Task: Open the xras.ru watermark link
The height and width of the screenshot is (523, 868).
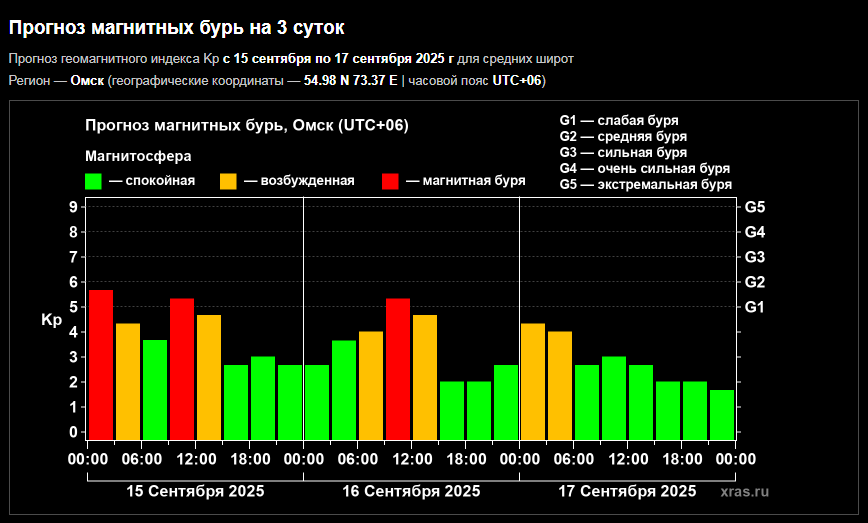Action: [x=744, y=491]
